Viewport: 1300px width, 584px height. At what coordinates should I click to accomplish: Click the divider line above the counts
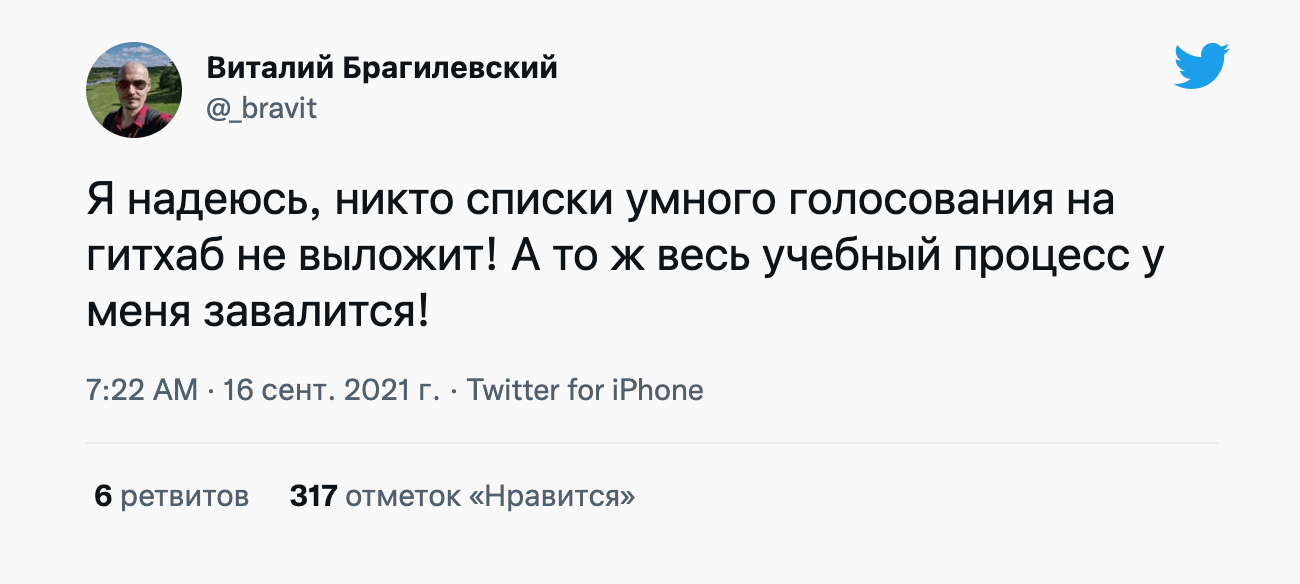(650, 442)
